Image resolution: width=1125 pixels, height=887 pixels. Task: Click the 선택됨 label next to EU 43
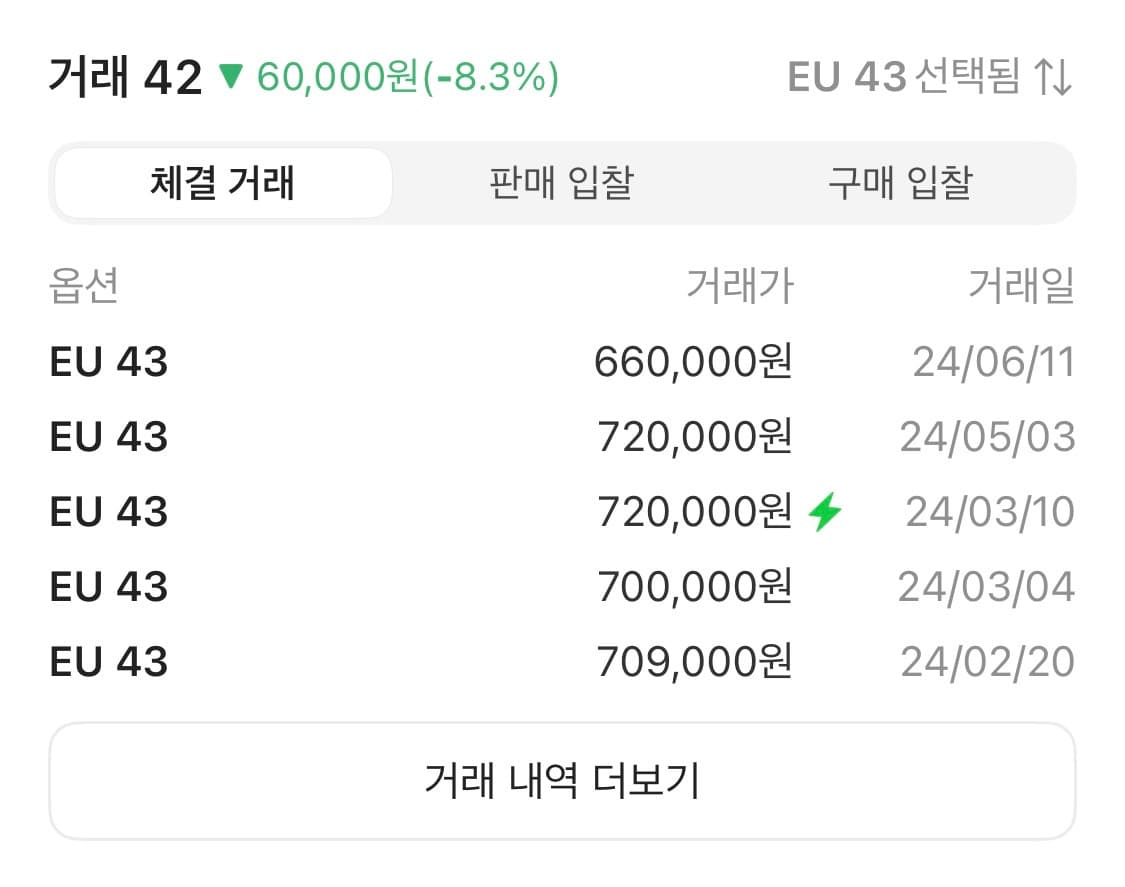[969, 79]
